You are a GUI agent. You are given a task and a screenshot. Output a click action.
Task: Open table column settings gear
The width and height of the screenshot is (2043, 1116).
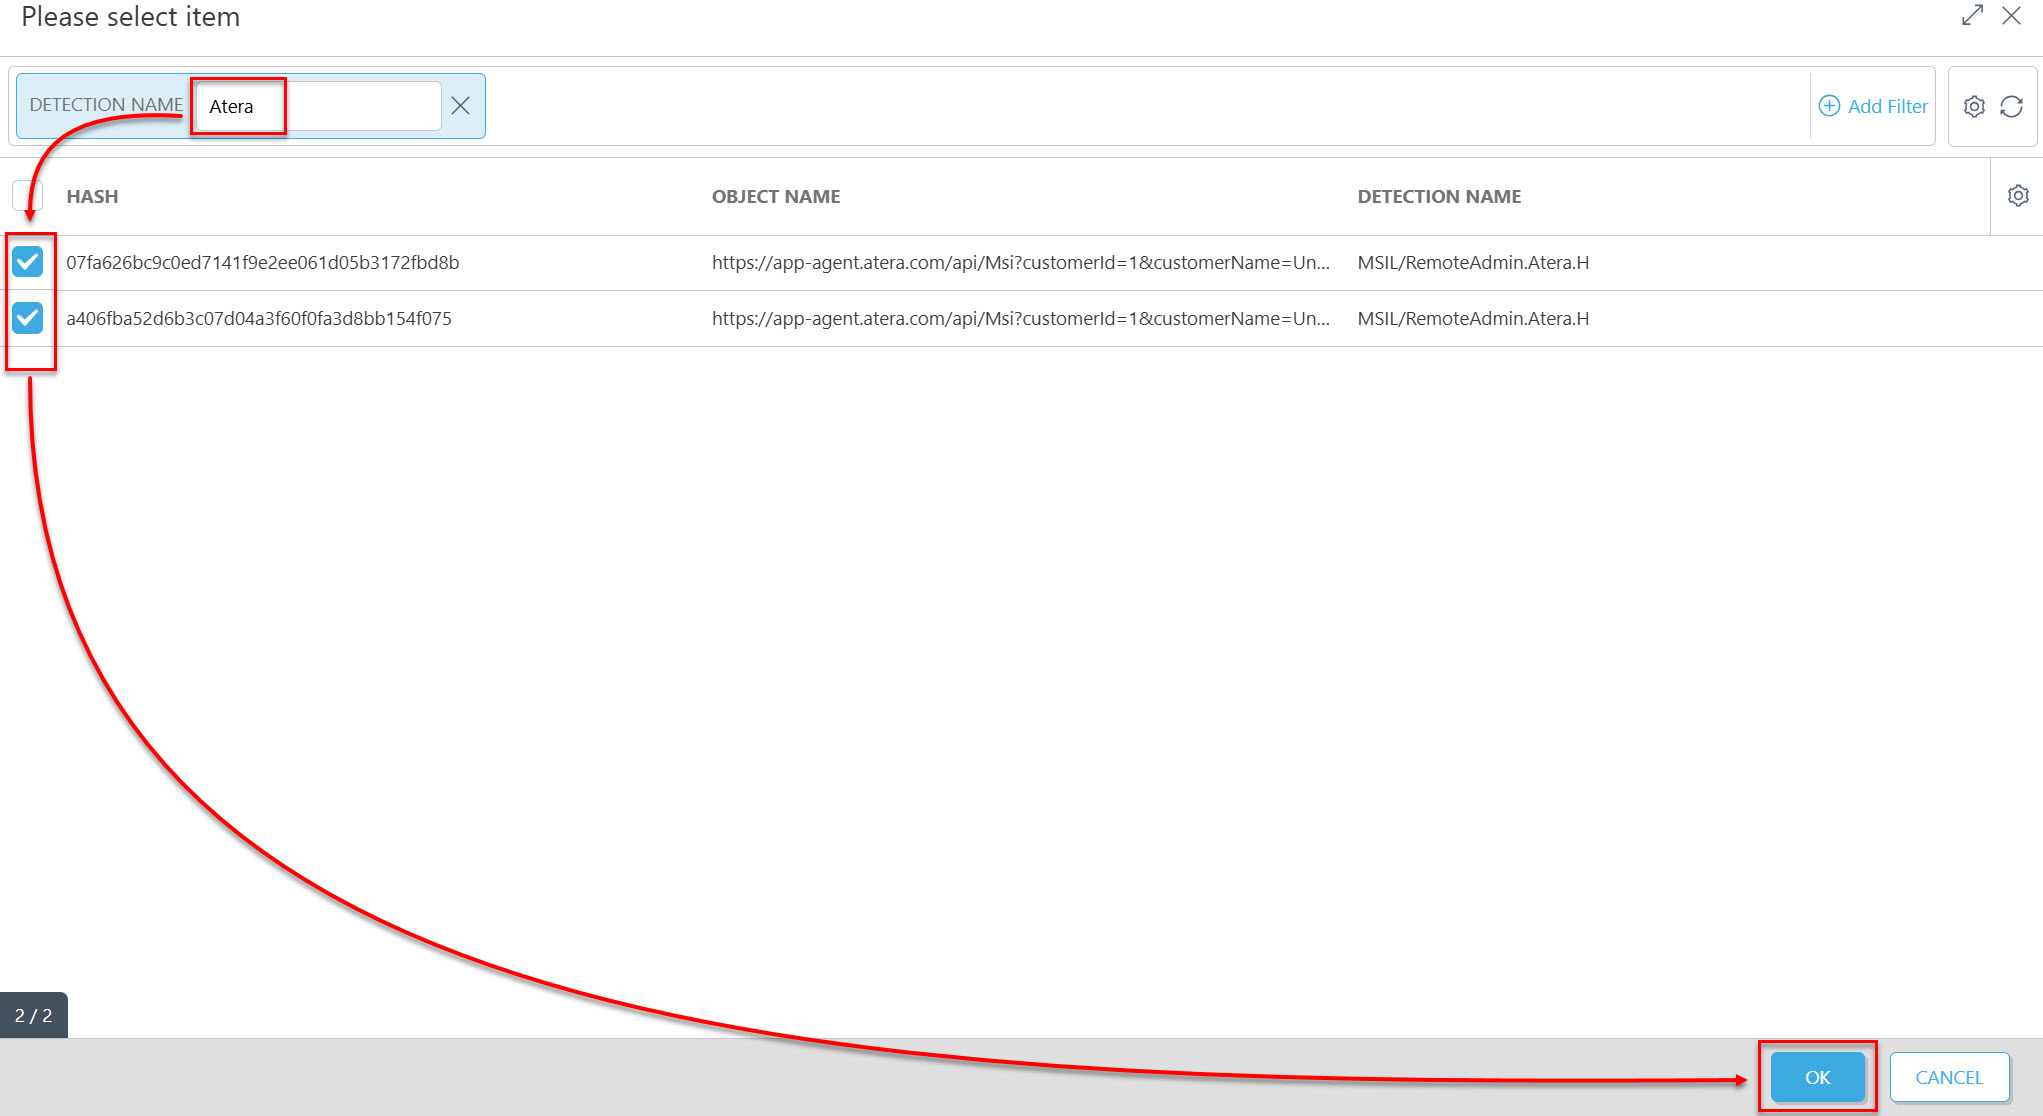point(2018,196)
